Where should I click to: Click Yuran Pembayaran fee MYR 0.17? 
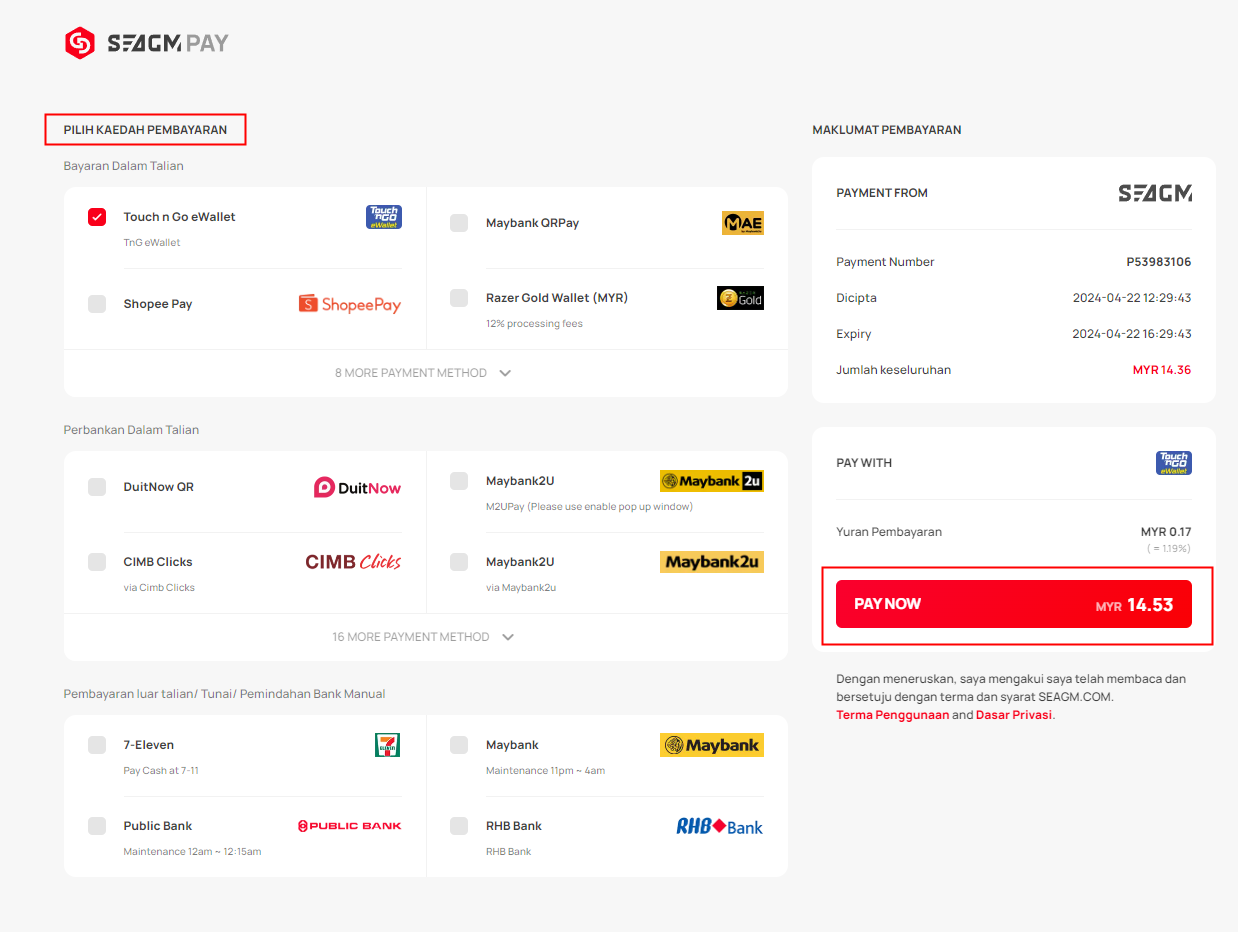[x=1166, y=532]
